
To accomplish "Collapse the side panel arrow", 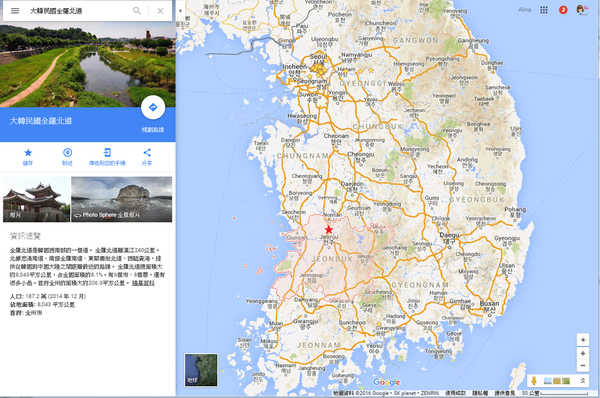I will coord(180,11).
